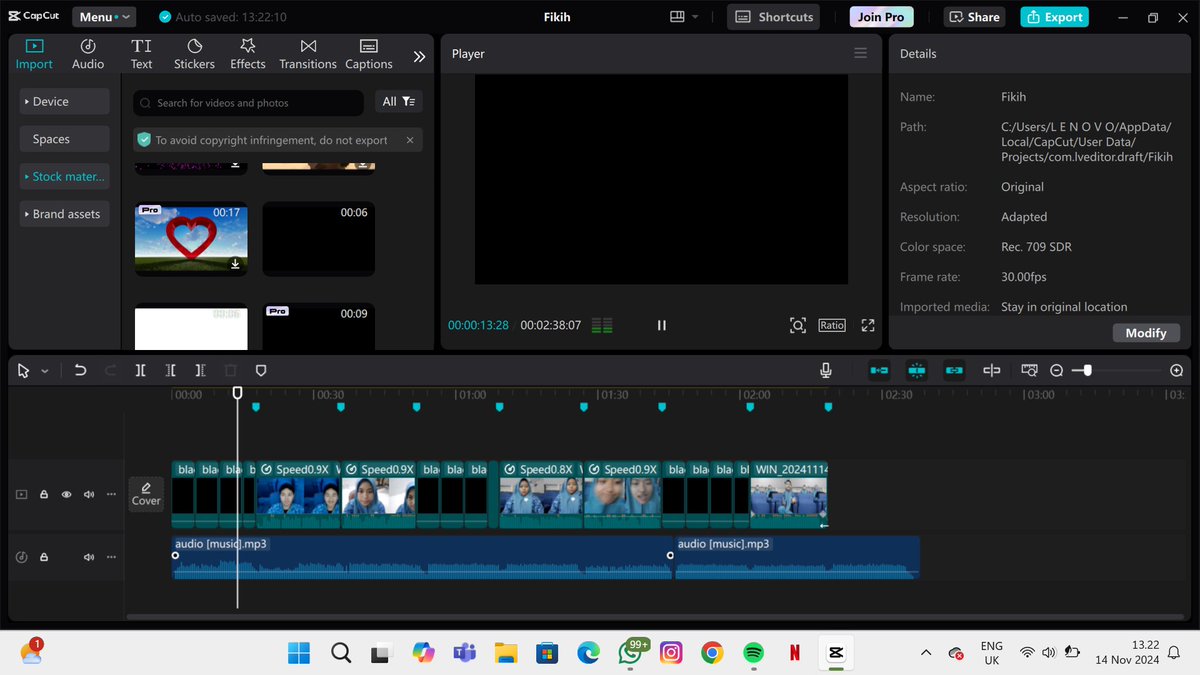Lock the video track

44,494
